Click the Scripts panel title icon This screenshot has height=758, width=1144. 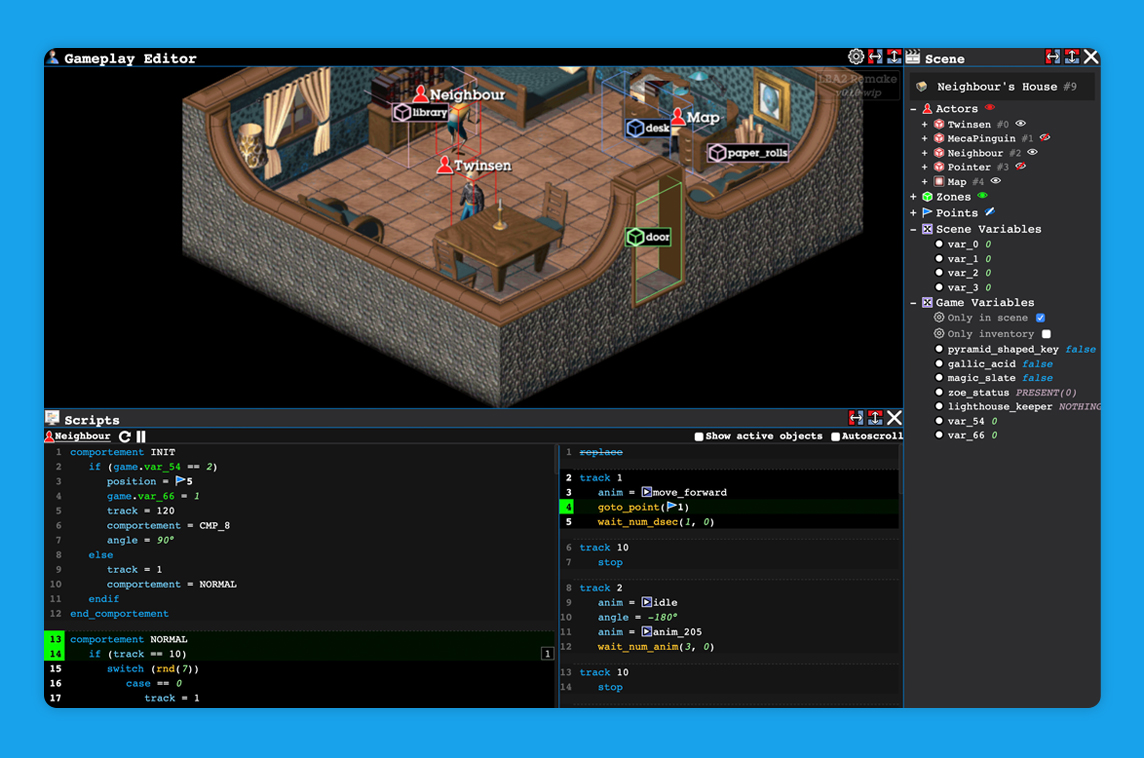(x=53, y=418)
